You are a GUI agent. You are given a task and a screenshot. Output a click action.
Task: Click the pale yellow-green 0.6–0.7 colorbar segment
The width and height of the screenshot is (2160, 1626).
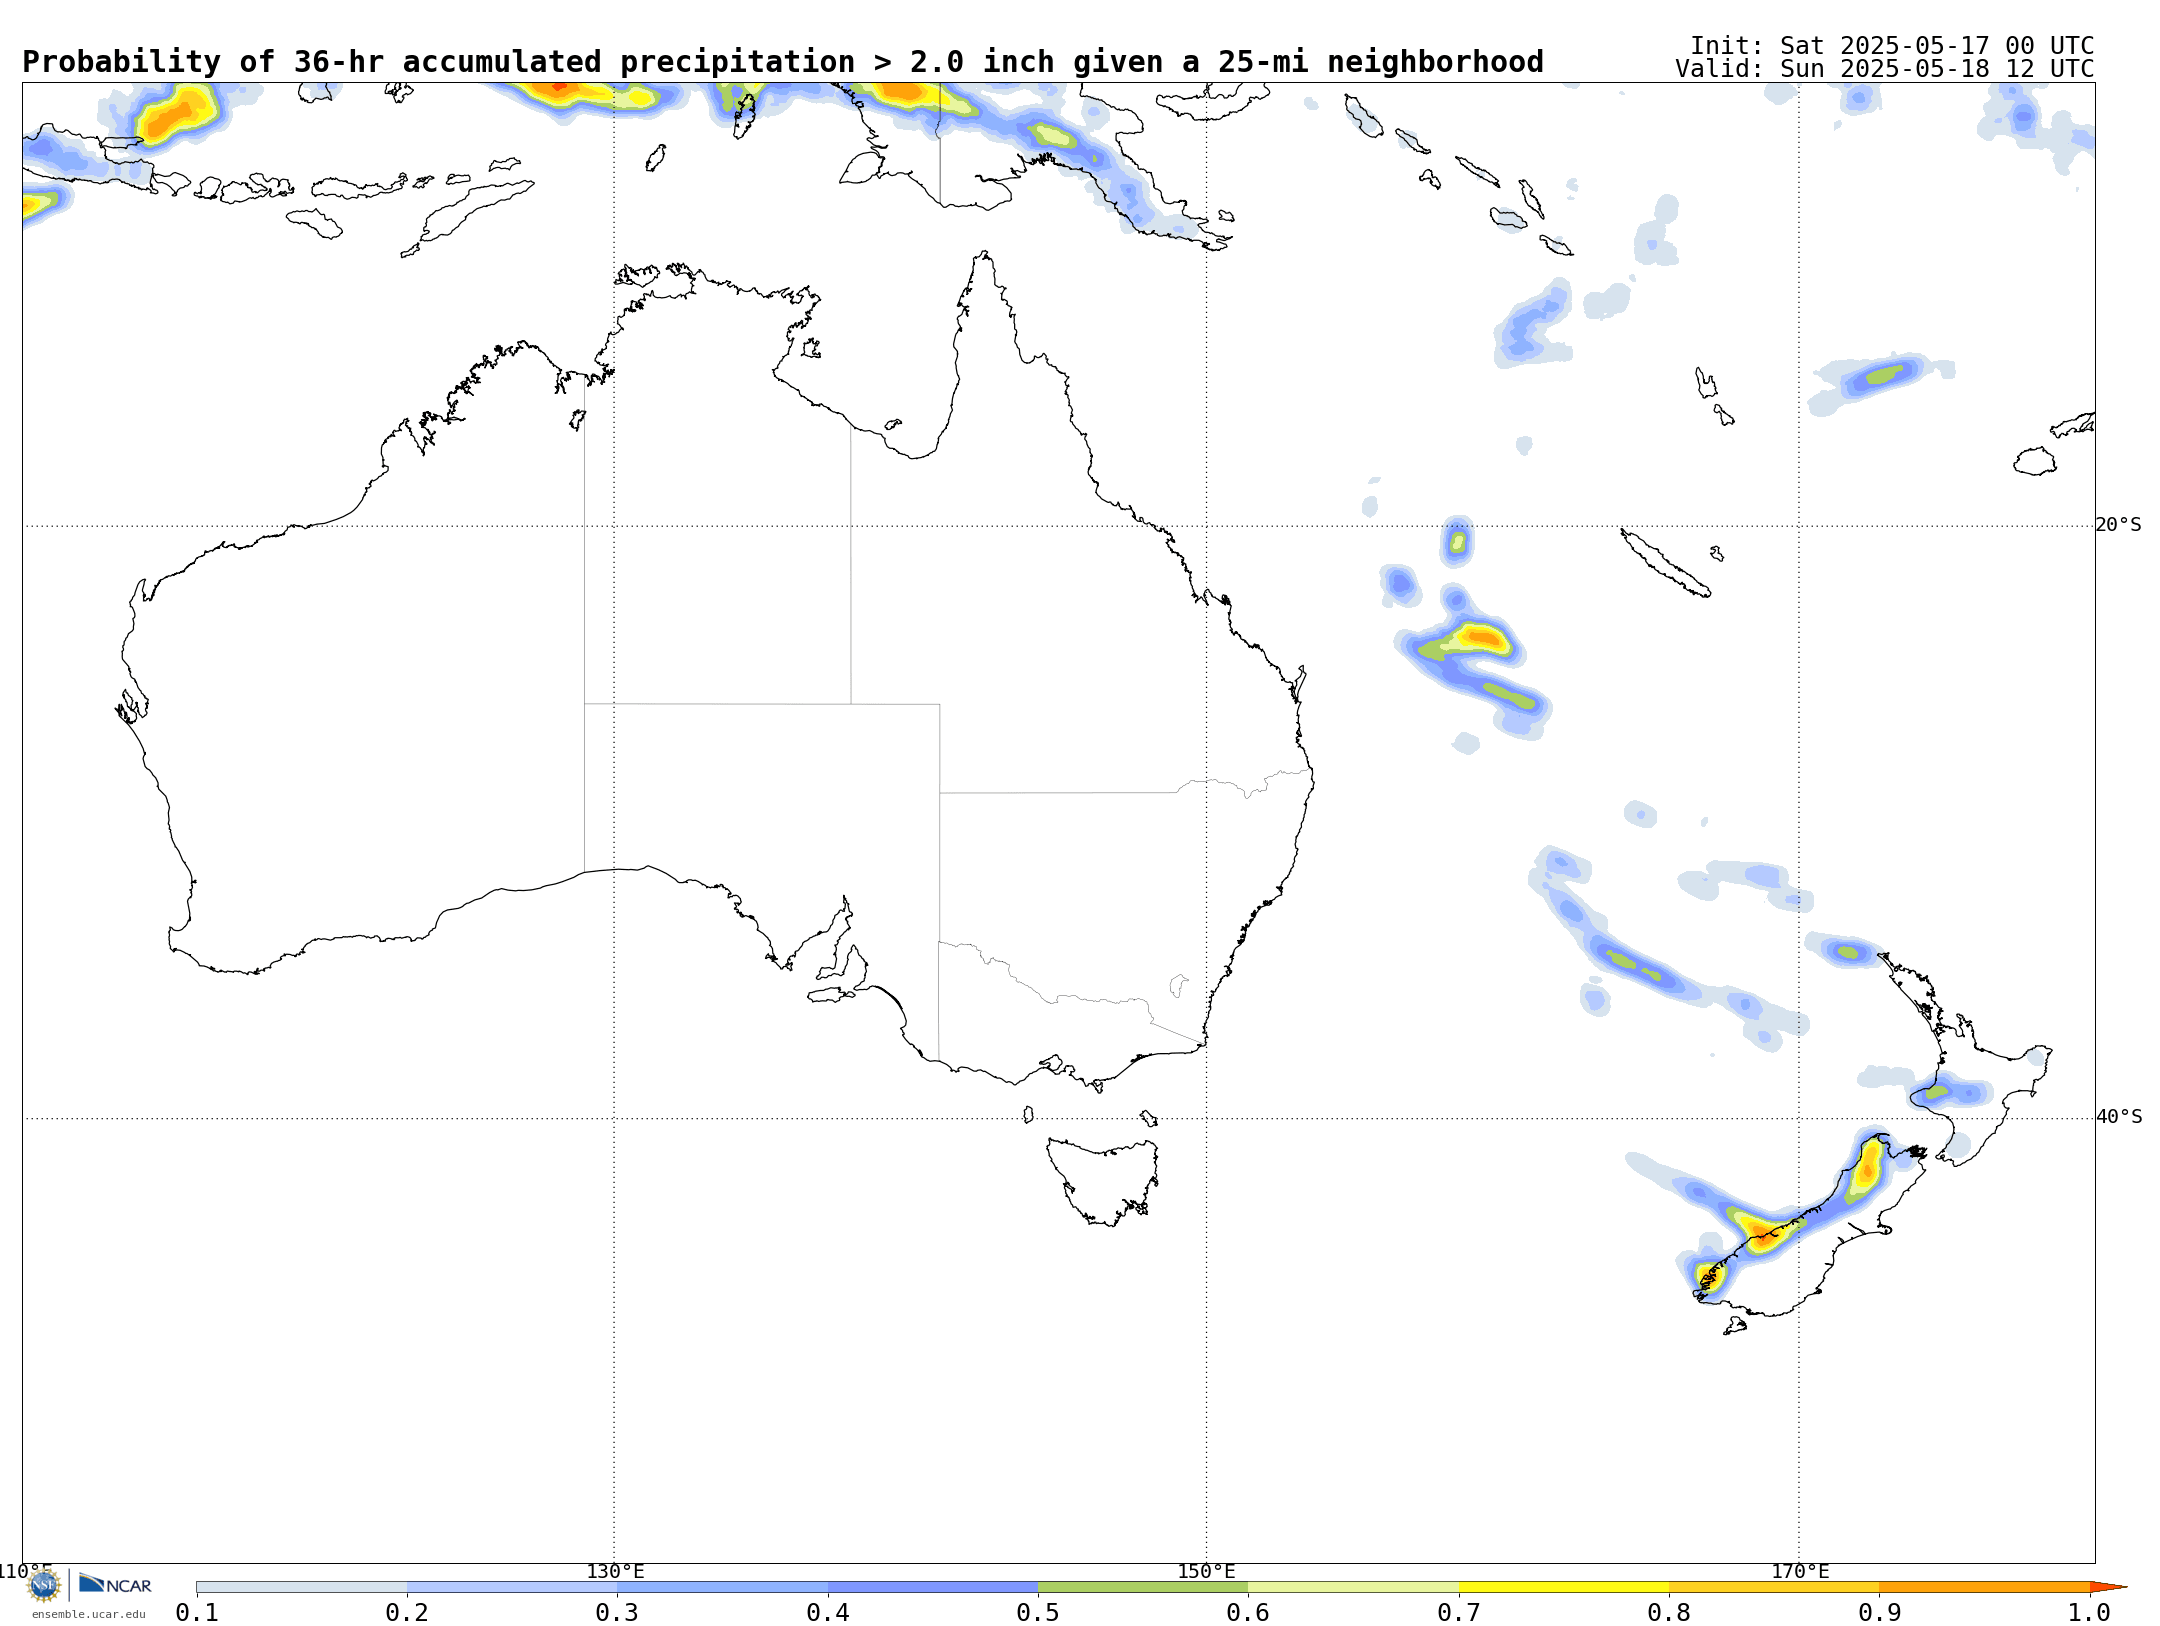[x=1353, y=1587]
